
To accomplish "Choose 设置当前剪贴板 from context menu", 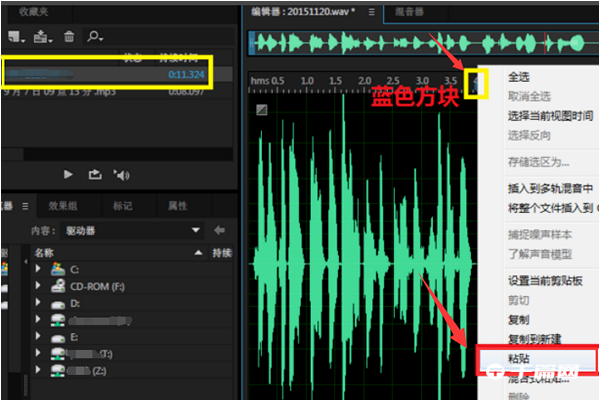I will (545, 281).
